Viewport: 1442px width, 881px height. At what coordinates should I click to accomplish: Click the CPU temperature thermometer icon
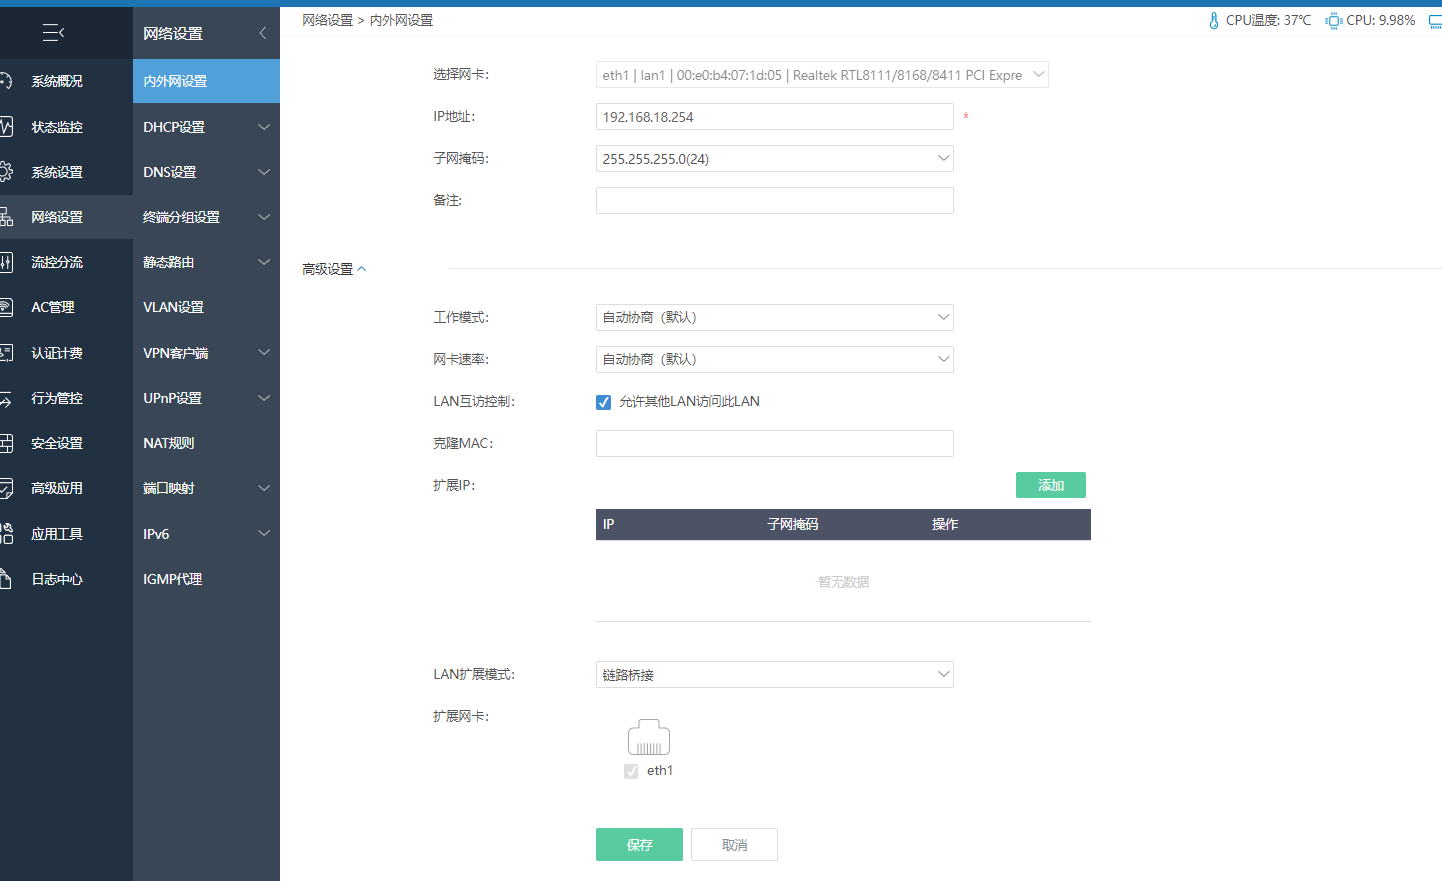point(1214,20)
